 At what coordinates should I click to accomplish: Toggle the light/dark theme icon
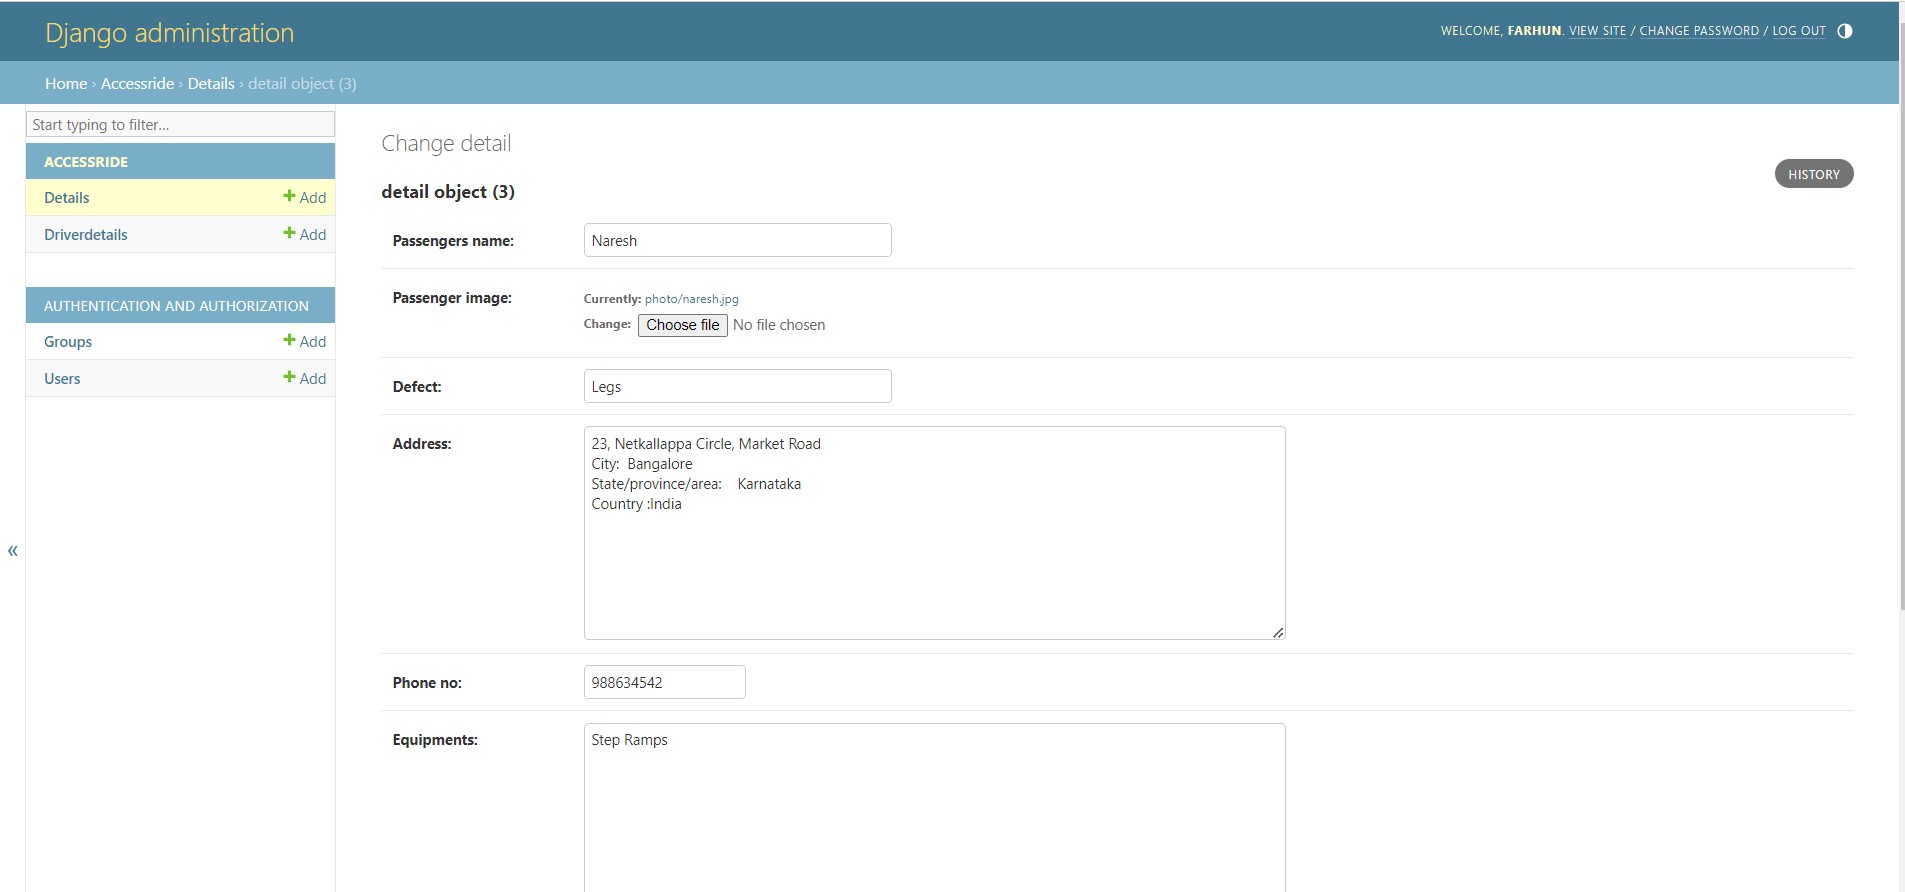coord(1845,31)
